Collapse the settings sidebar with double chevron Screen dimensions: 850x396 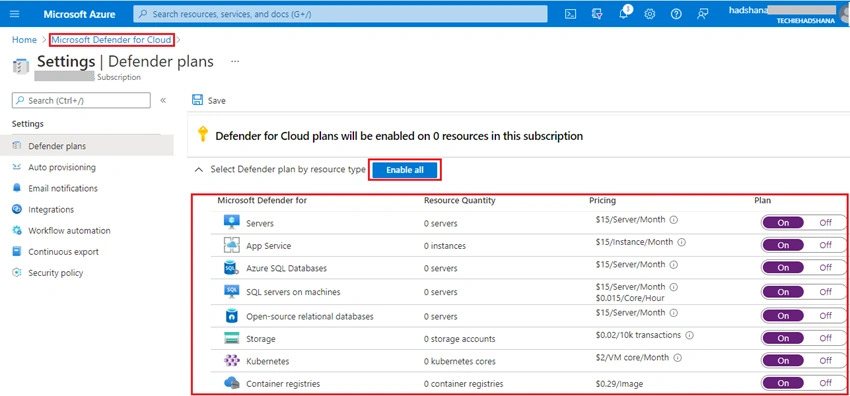point(163,100)
